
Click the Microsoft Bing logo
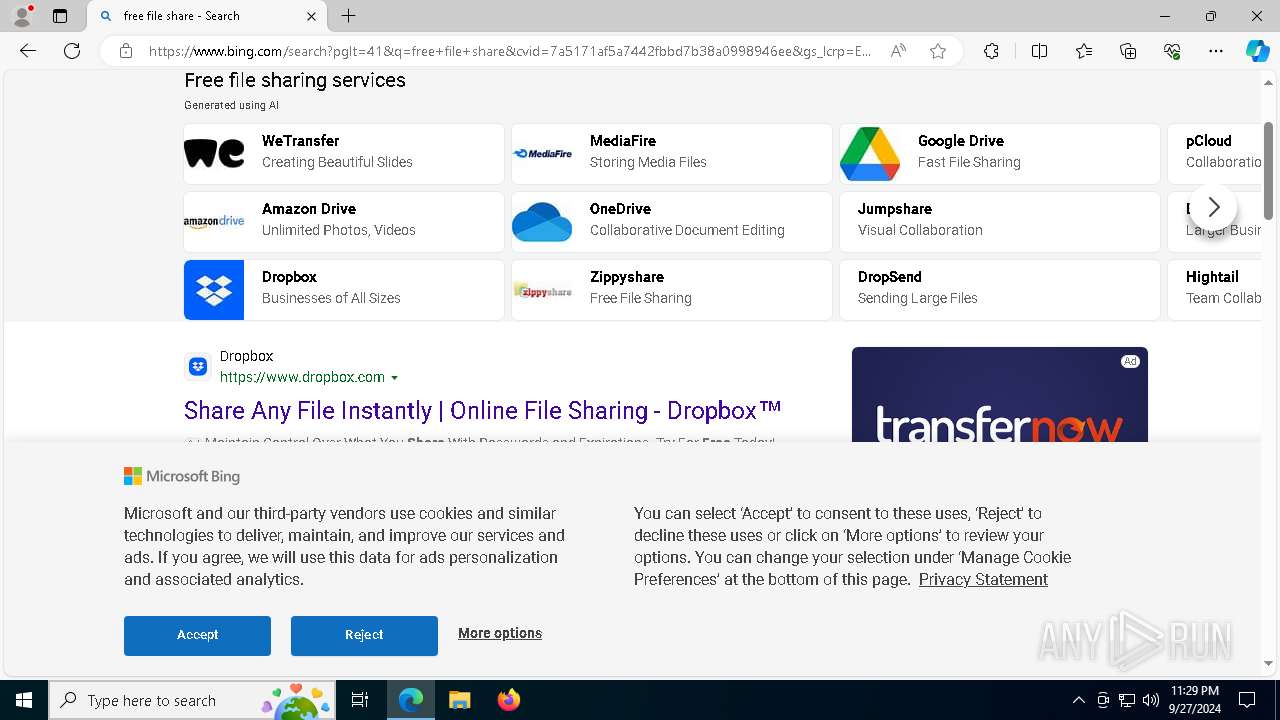click(x=182, y=476)
